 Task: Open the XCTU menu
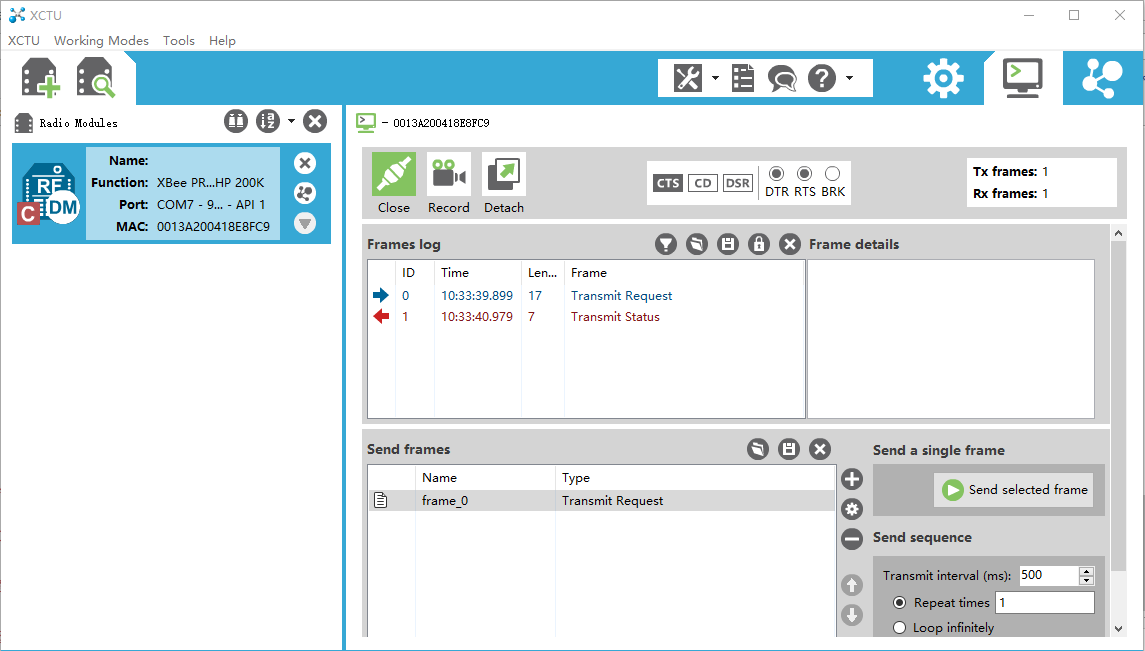pos(23,41)
